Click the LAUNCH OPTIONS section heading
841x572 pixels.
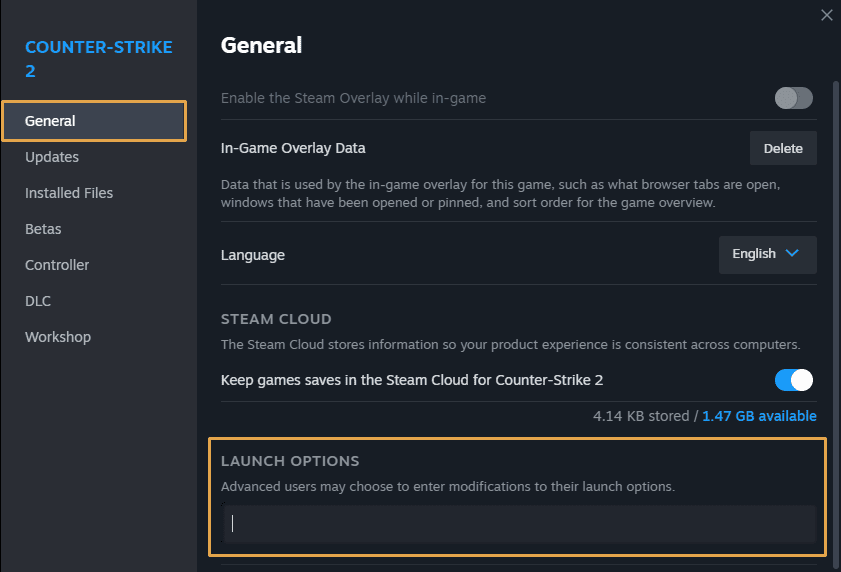(290, 461)
